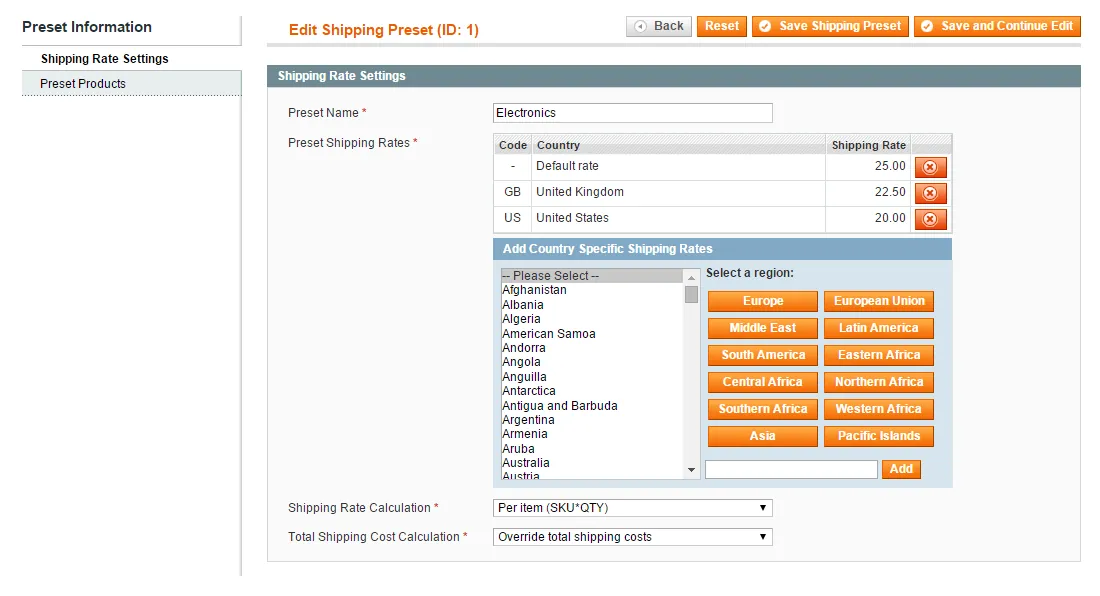Choose the Middle East region
The image size is (1100, 596).
(763, 328)
